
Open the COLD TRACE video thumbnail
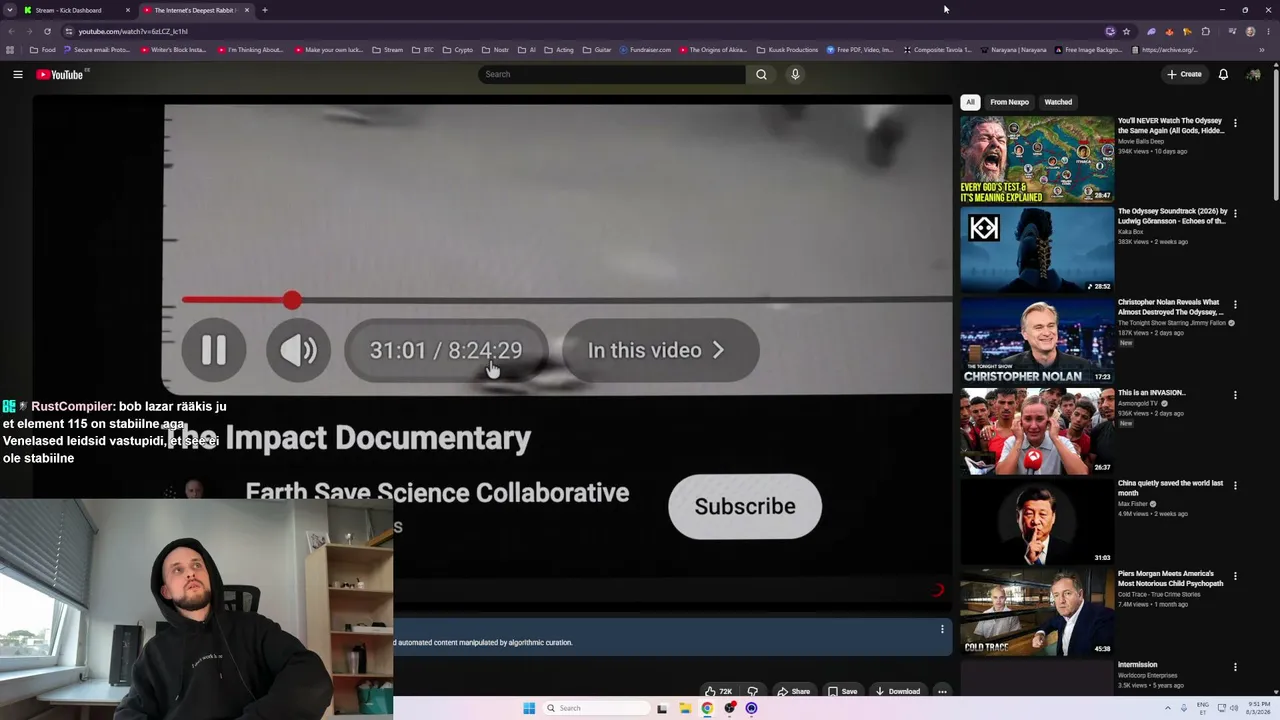pyautogui.click(x=1037, y=613)
